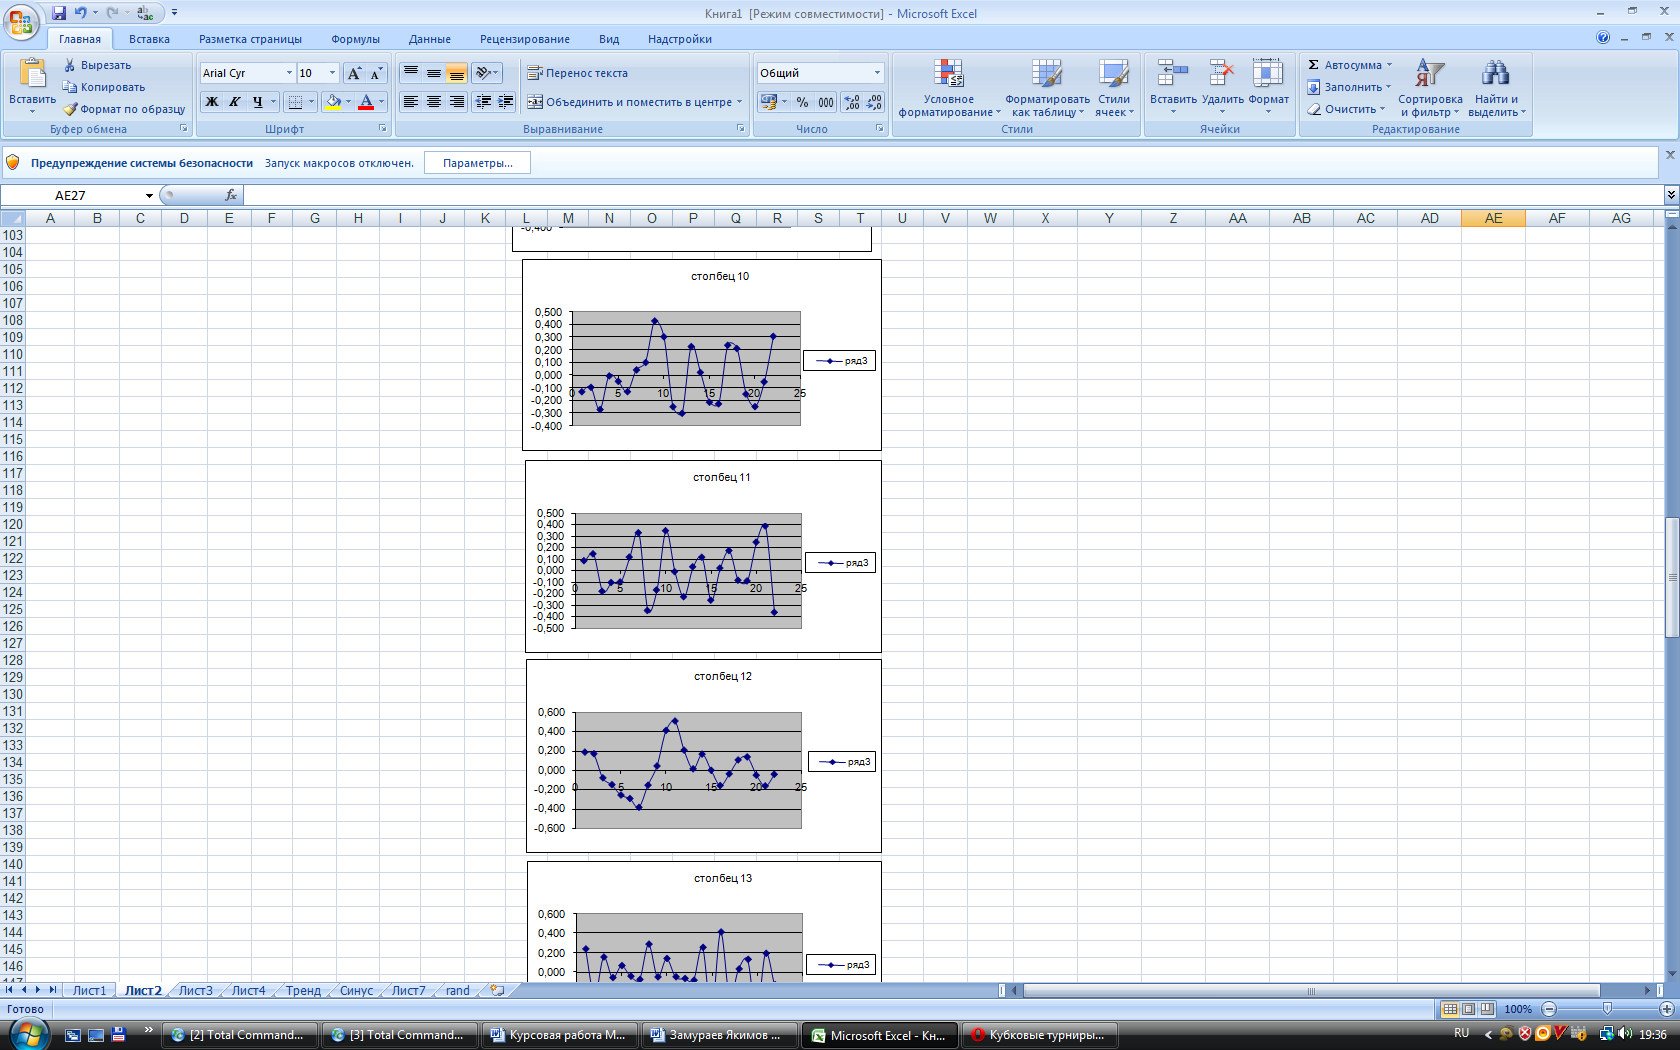Open Условное форматирование conditional formatting

[949, 88]
